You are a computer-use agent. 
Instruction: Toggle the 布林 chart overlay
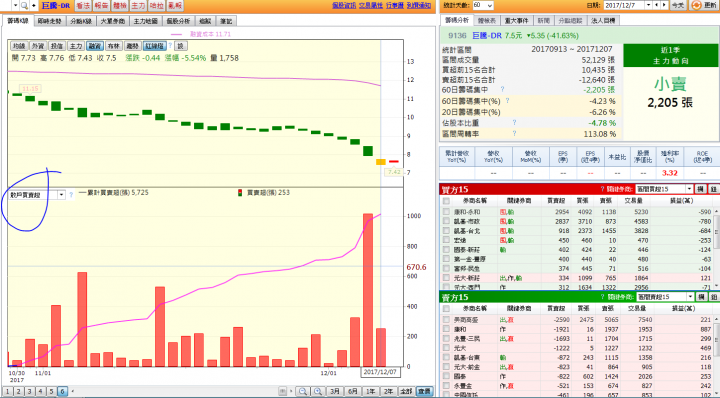113,46
